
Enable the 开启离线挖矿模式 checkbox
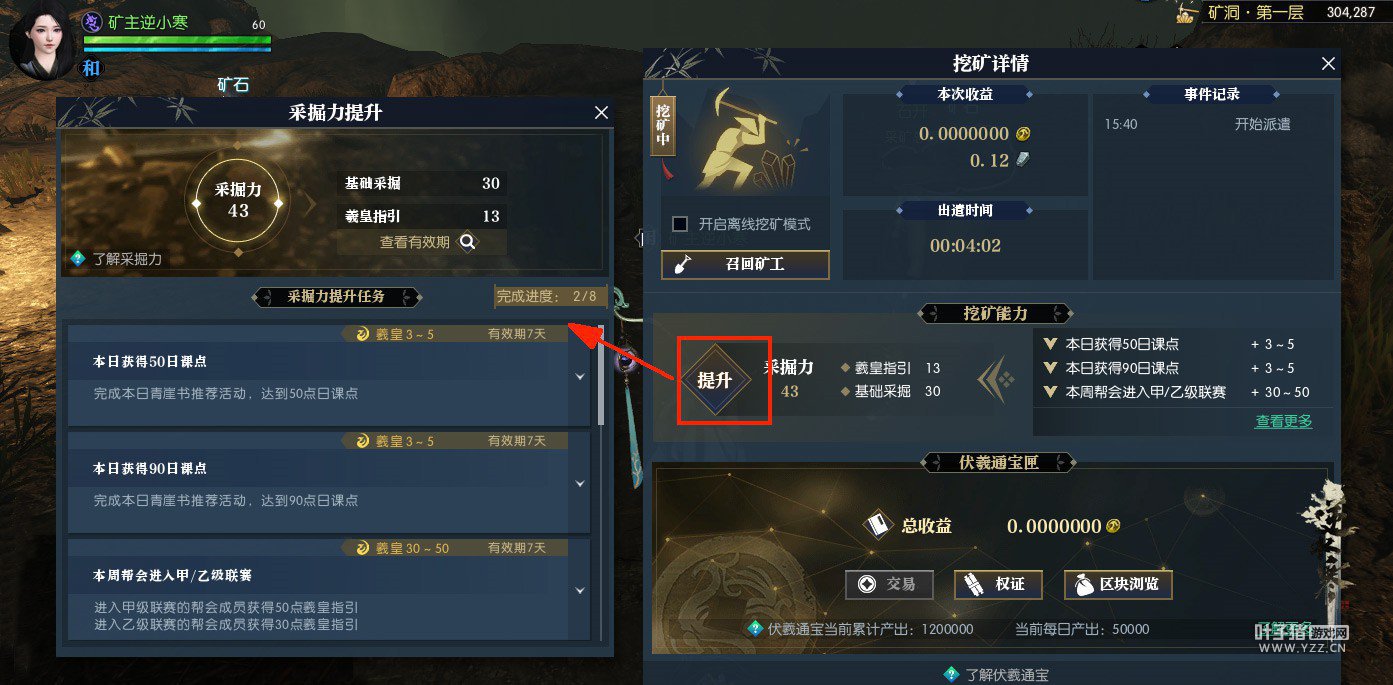[680, 224]
